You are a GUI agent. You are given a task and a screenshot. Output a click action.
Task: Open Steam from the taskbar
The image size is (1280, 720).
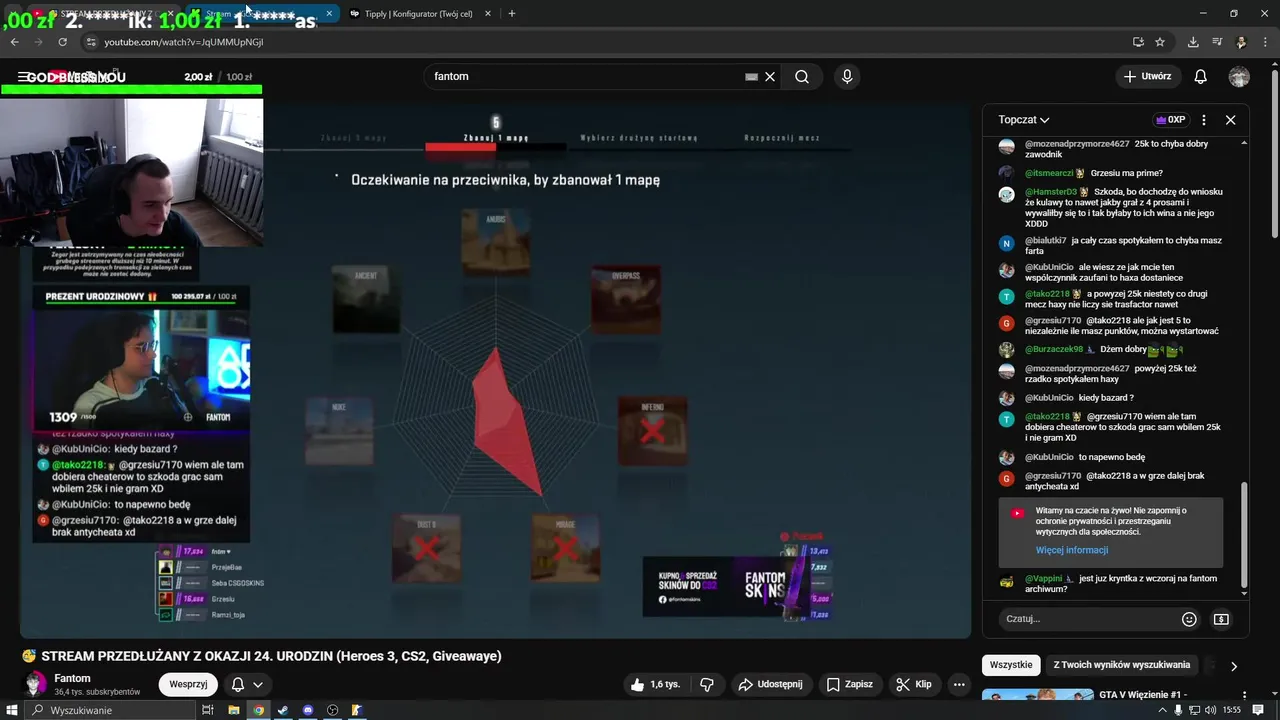[x=283, y=710]
